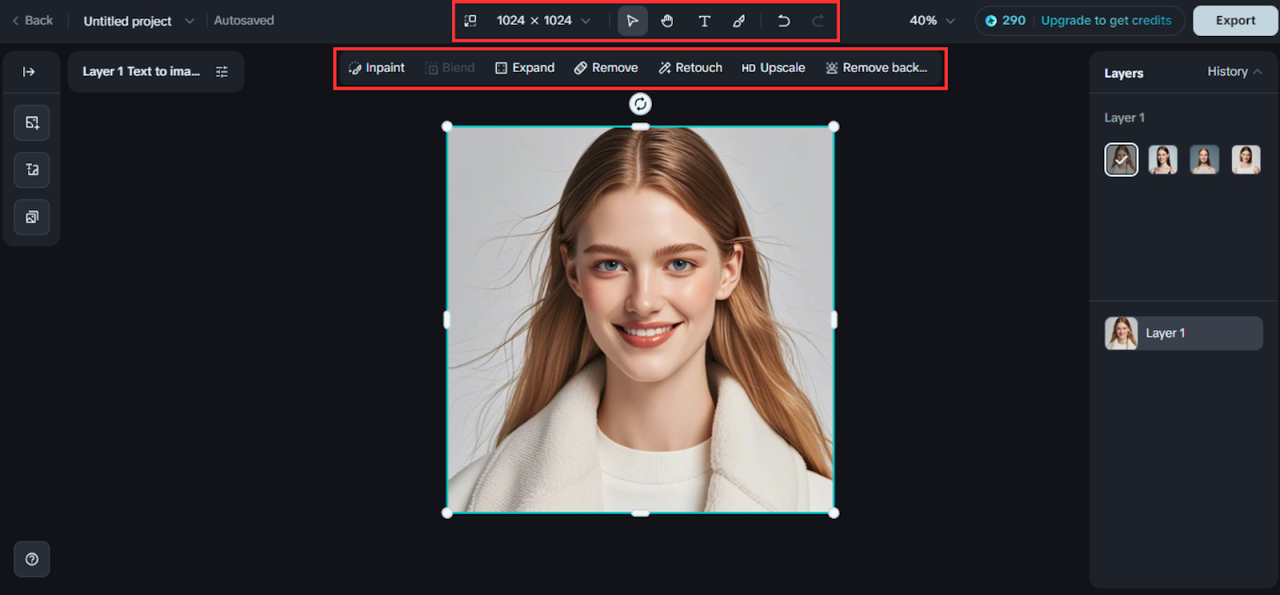Select the portrait image on canvas
Viewport: 1280px width, 595px height.
pos(640,319)
